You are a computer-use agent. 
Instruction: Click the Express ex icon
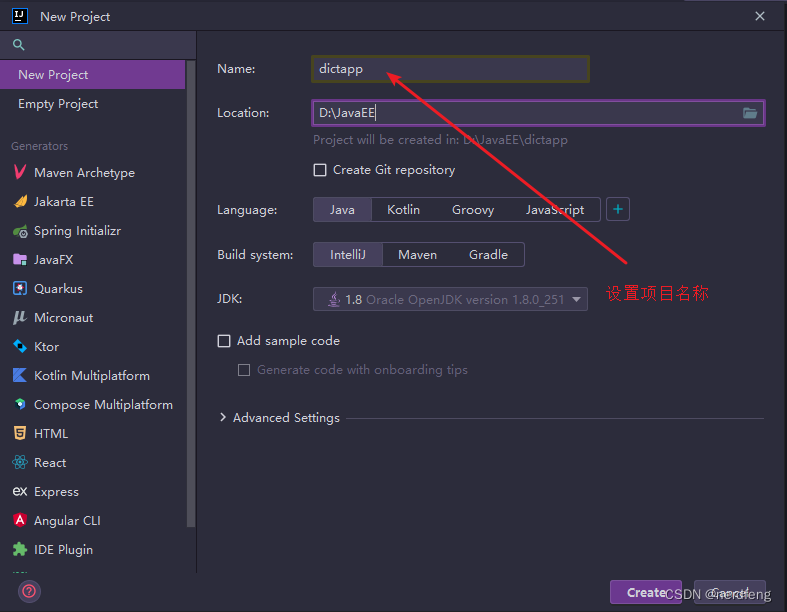pyautogui.click(x=20, y=491)
